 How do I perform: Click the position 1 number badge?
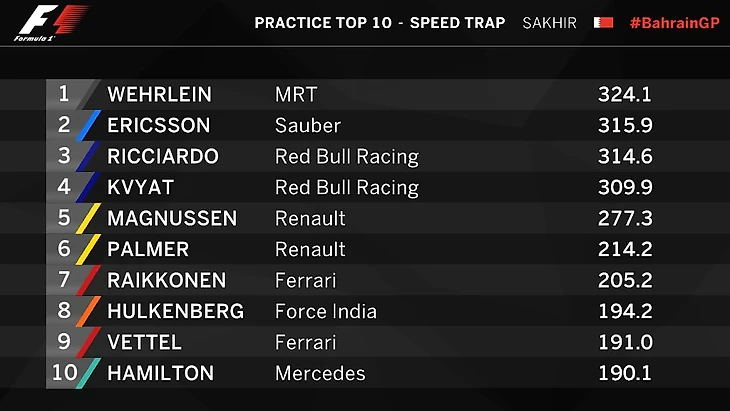click(x=64, y=94)
